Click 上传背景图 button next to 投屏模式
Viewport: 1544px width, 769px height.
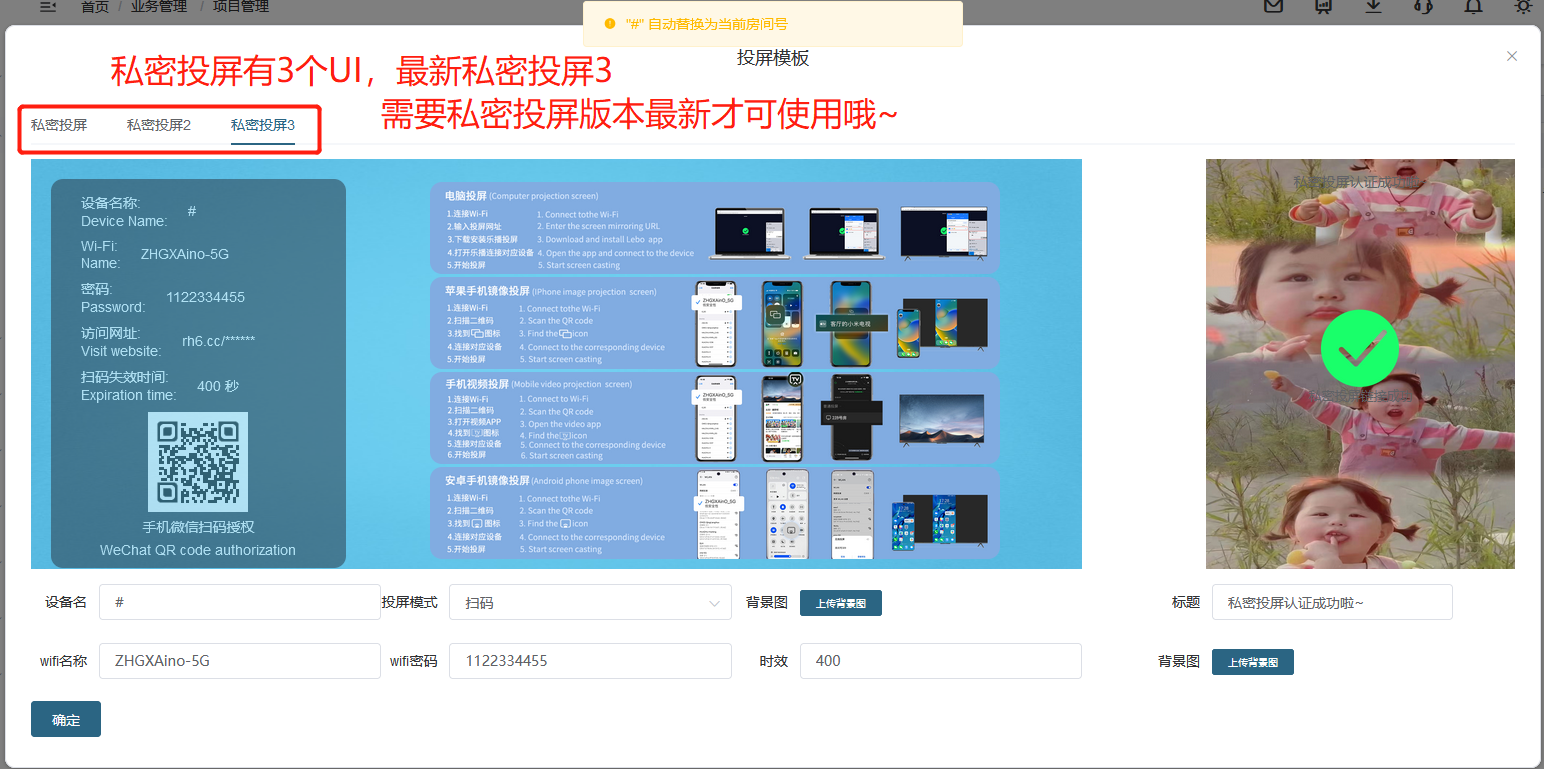point(840,603)
